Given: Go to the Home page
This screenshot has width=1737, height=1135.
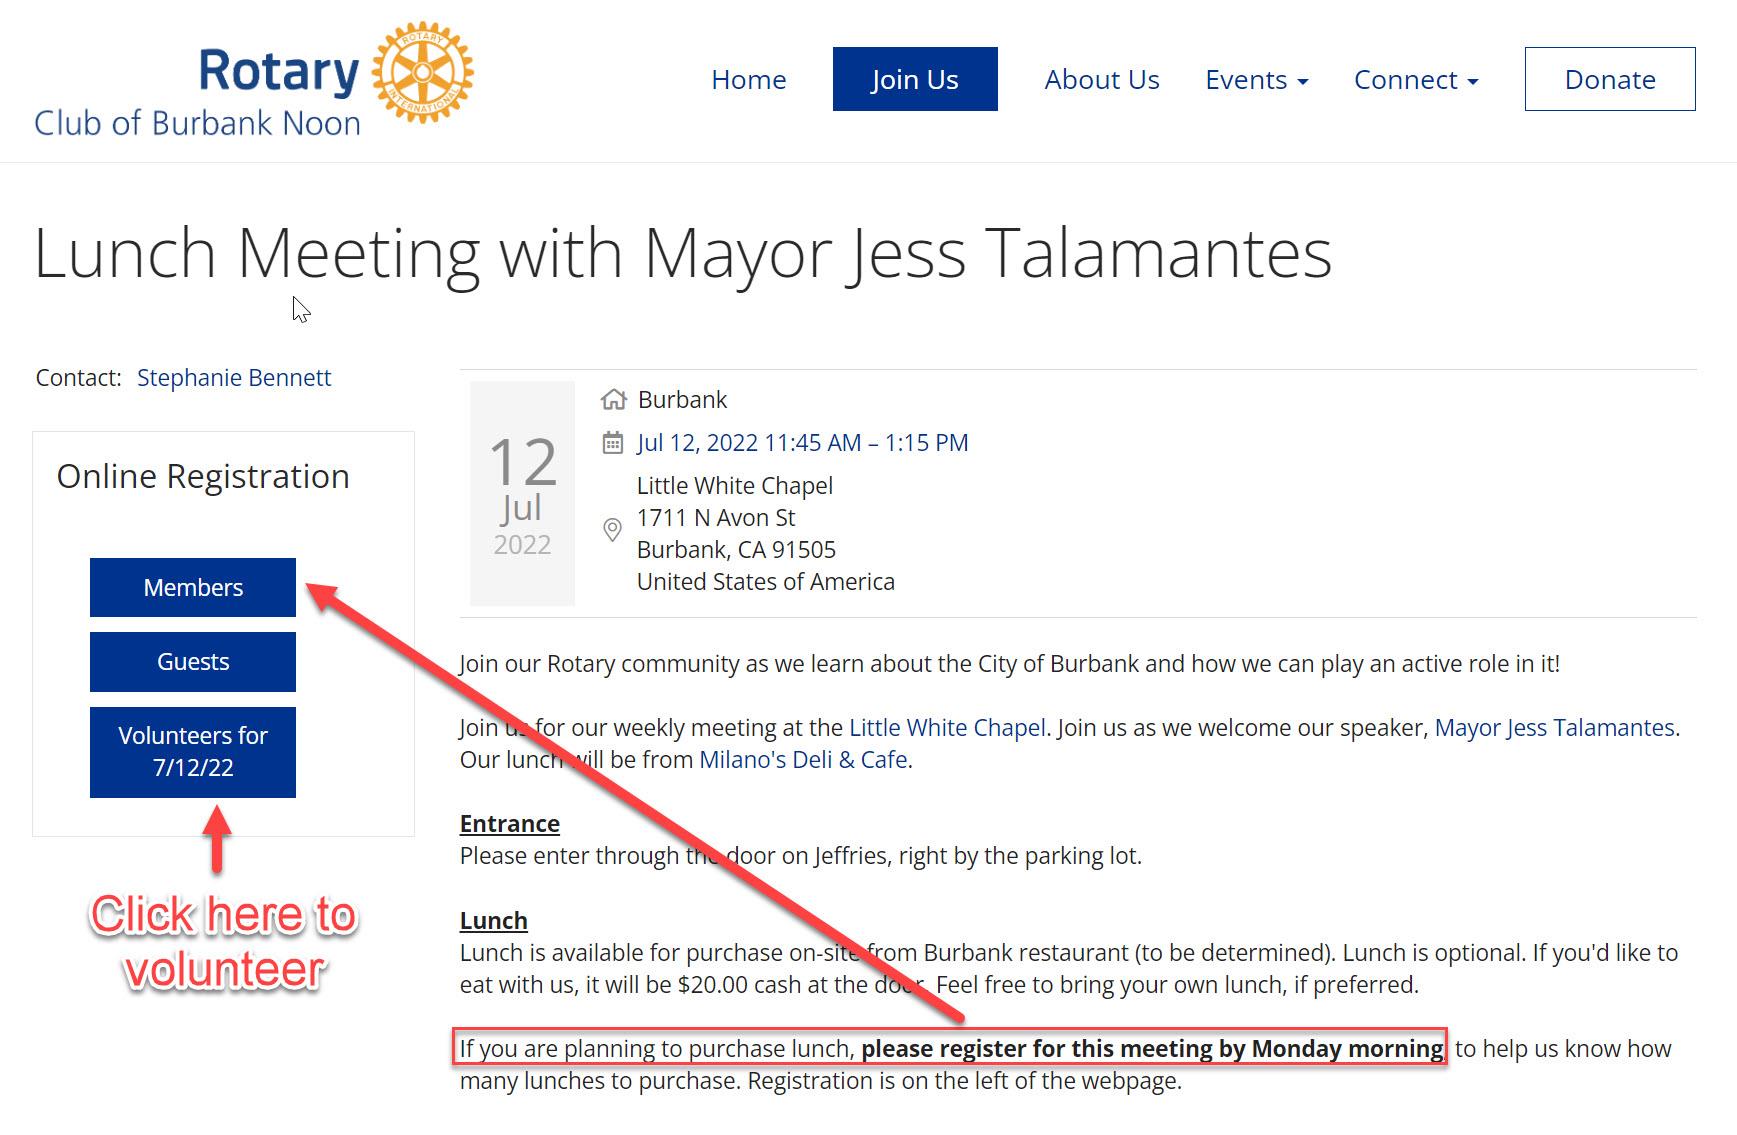Looking at the screenshot, I should pyautogui.click(x=748, y=80).
